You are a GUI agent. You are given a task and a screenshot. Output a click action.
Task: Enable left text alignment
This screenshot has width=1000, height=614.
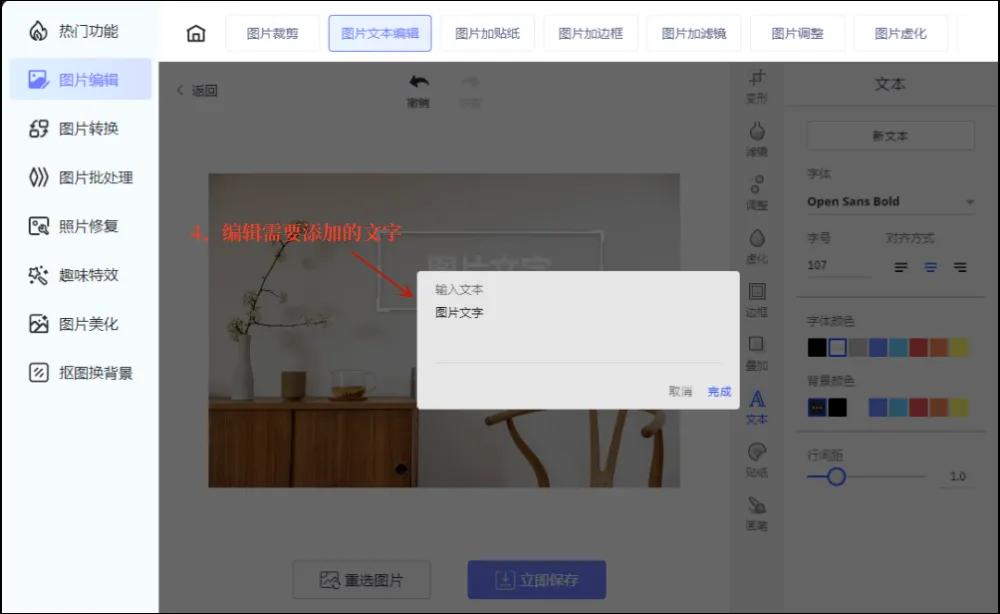pyautogui.click(x=901, y=267)
